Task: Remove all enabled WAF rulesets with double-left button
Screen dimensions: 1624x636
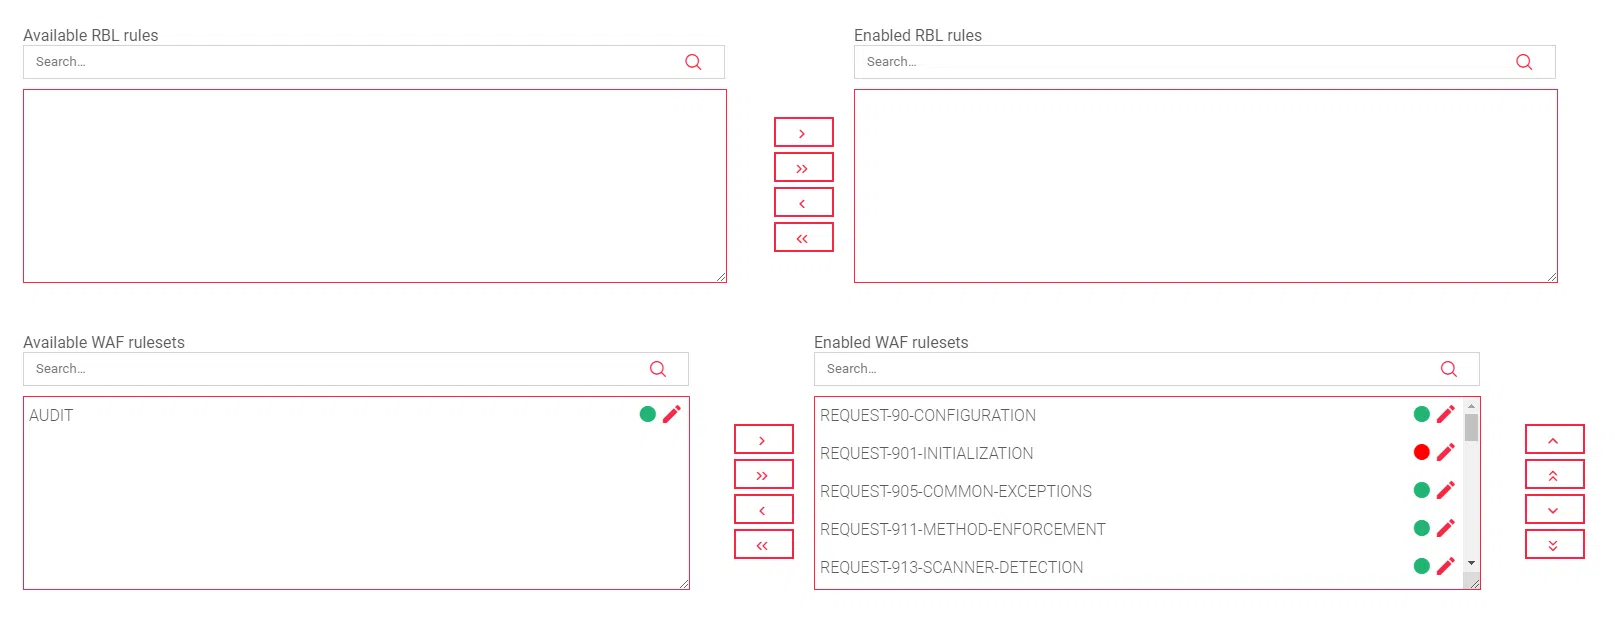Action: [763, 545]
